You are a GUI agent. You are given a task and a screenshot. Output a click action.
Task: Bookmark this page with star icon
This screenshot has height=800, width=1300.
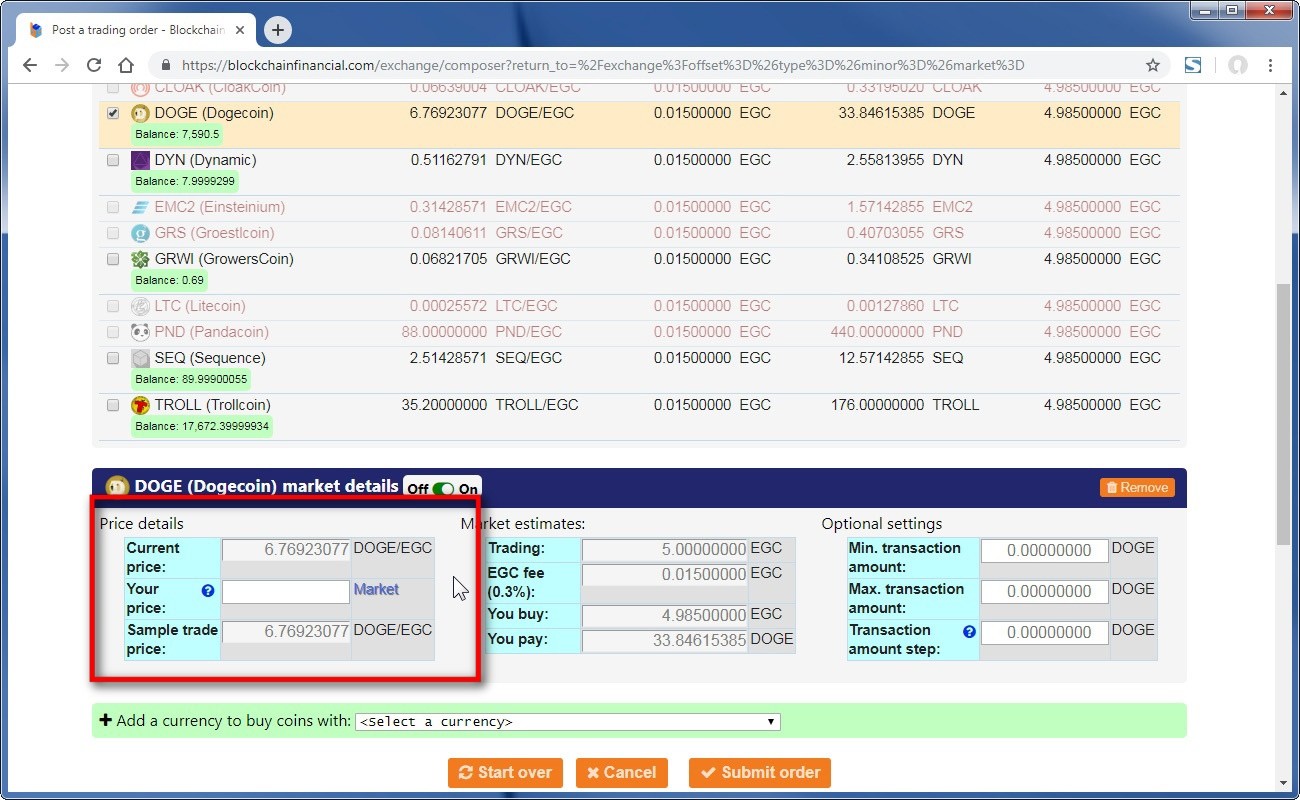point(1152,65)
